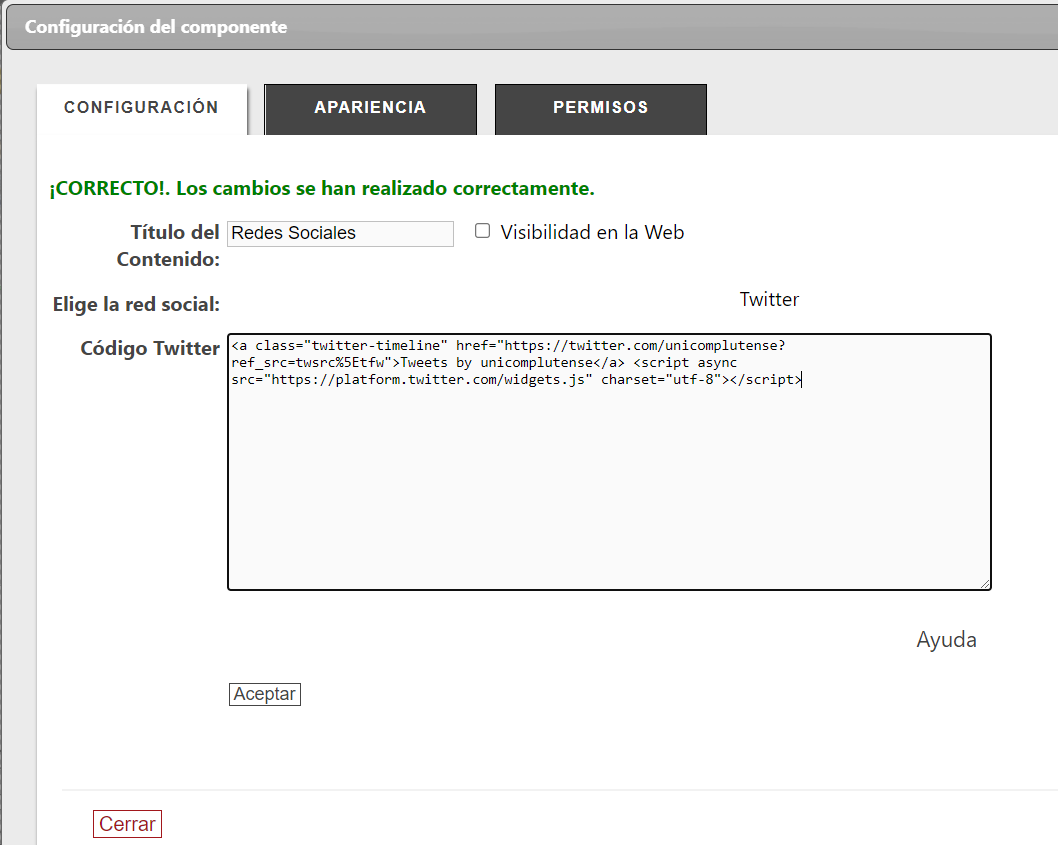The width and height of the screenshot is (1058, 845).
Task: Open the Permisos tab
Action: click(x=600, y=108)
